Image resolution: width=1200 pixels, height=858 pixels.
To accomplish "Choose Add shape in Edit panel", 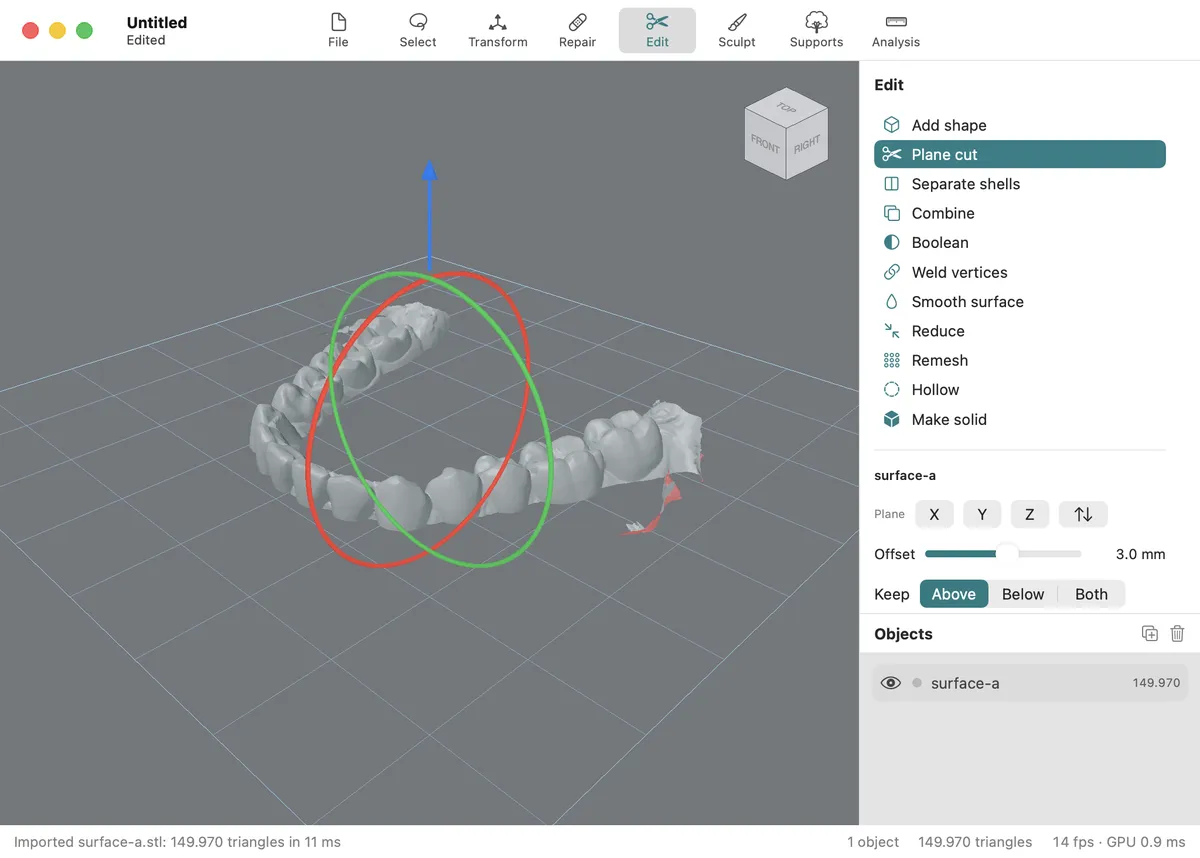I will [1020, 125].
